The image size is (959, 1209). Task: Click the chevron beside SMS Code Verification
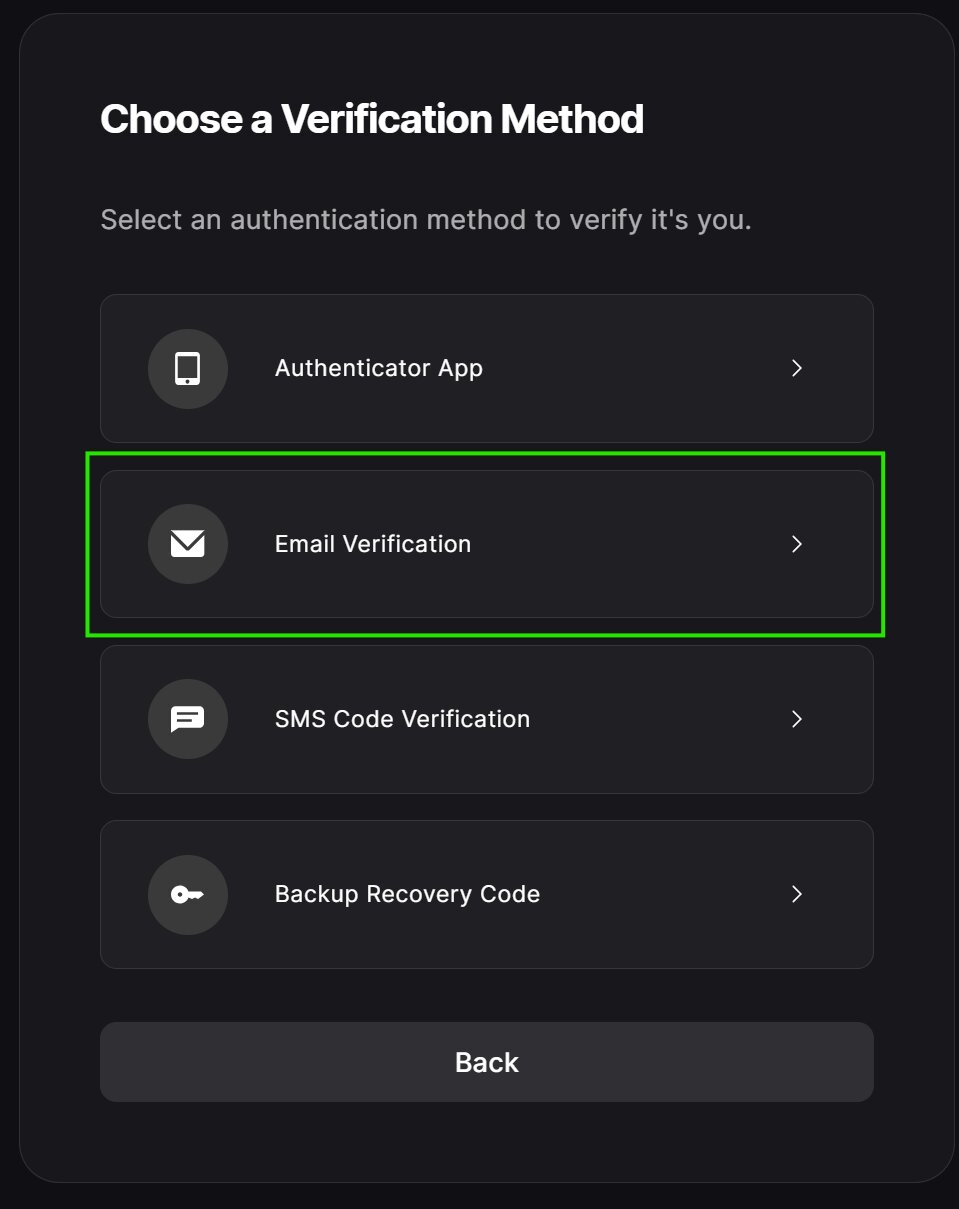click(797, 719)
